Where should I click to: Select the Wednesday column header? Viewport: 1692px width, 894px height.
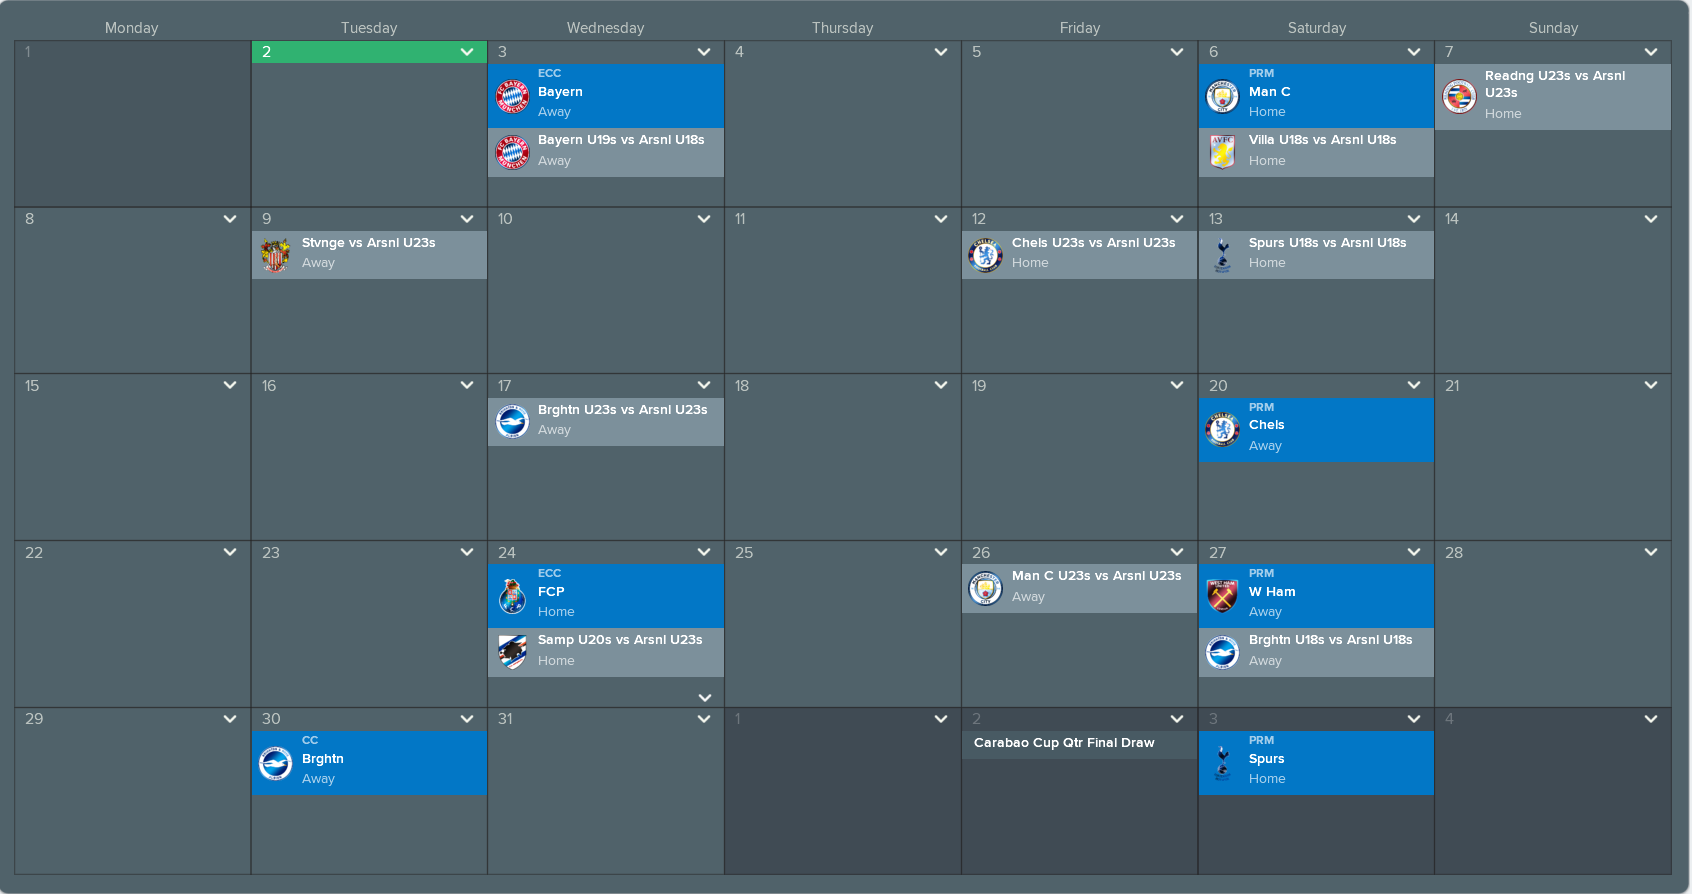[x=605, y=28]
